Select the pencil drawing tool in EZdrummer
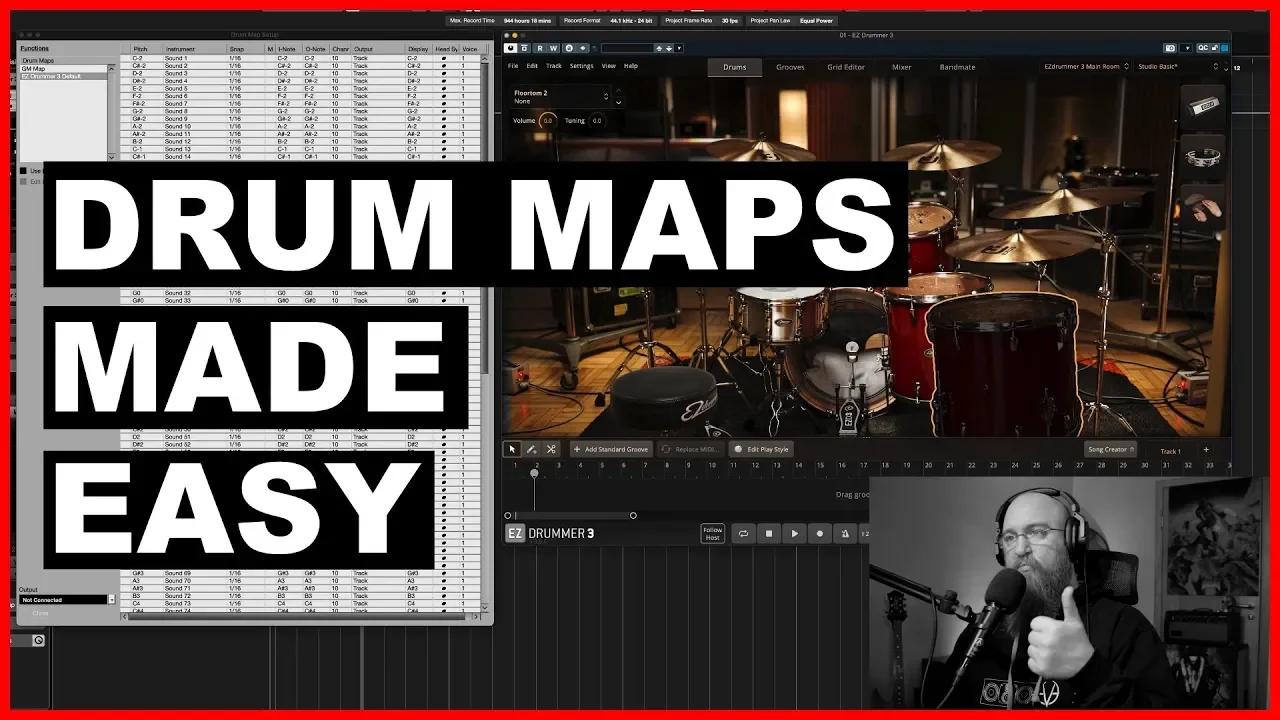 [531, 449]
